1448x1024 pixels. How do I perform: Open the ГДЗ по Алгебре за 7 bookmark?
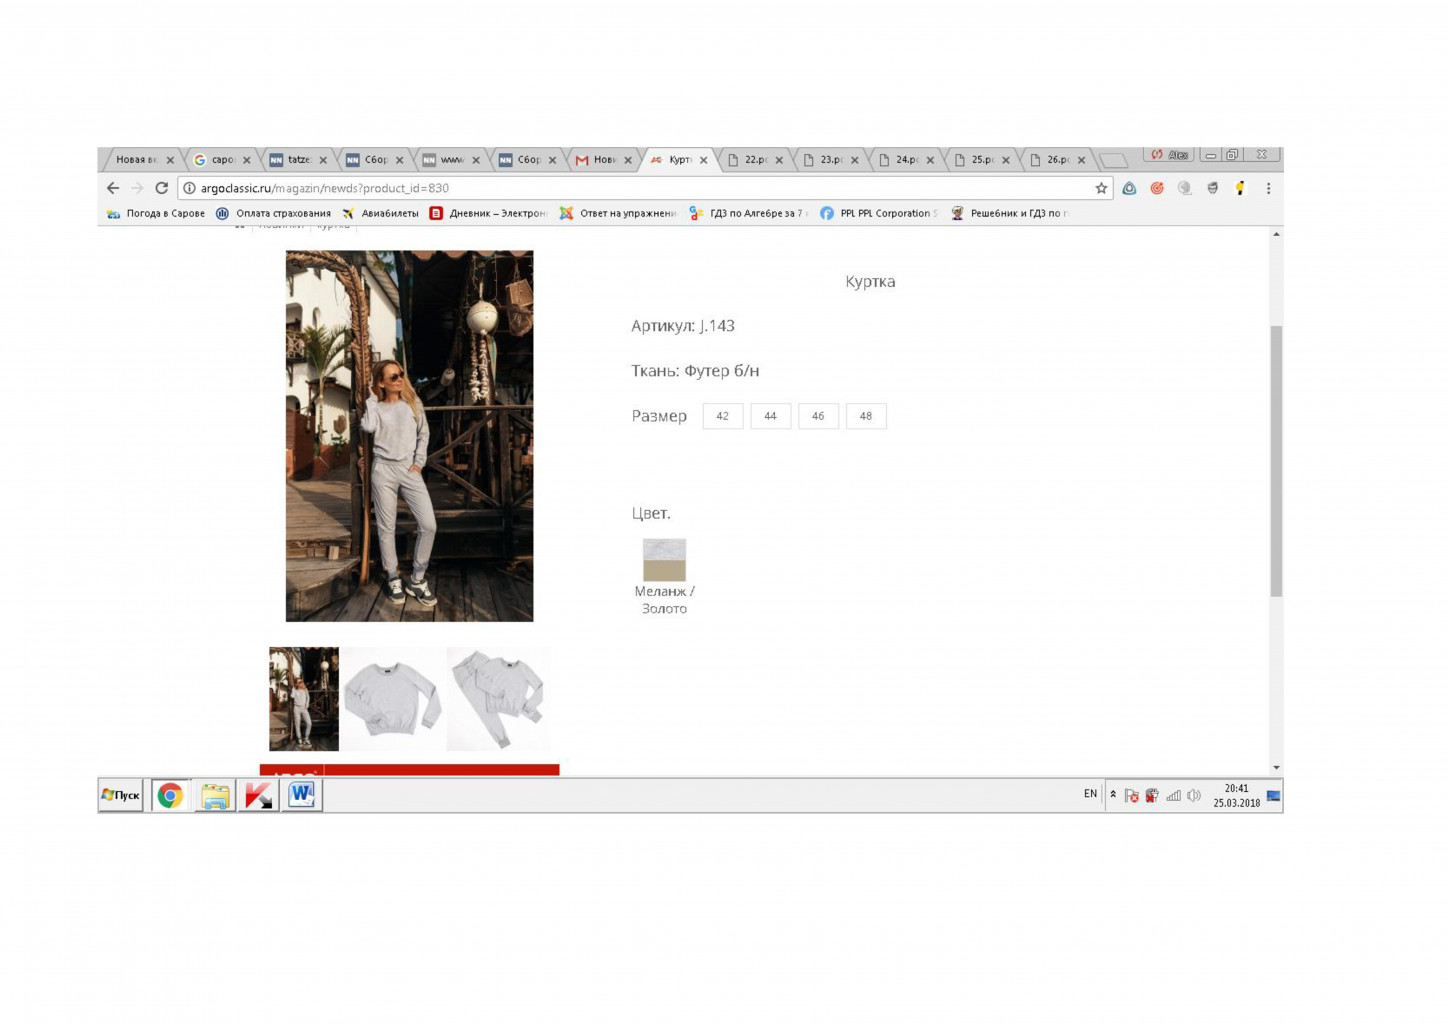pyautogui.click(x=748, y=213)
